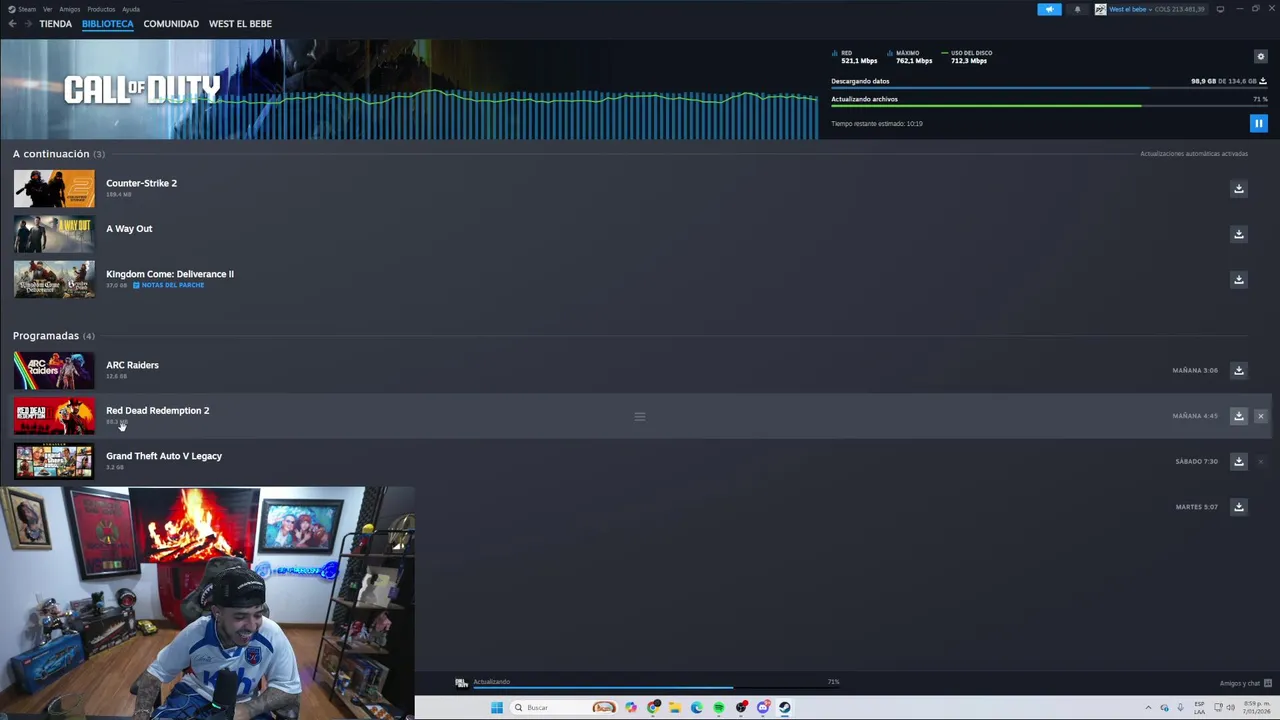Go to the TIENDA tab
Viewport: 1280px width, 720px height.
(56, 24)
